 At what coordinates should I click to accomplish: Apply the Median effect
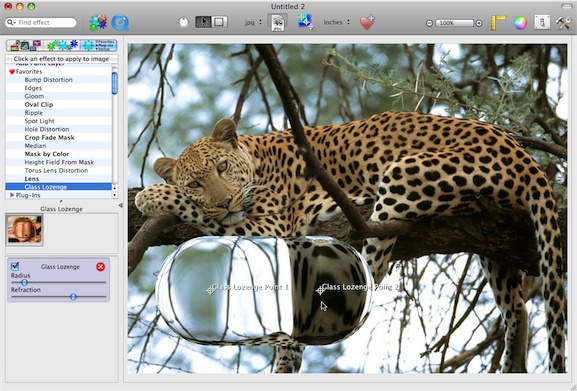point(59,146)
